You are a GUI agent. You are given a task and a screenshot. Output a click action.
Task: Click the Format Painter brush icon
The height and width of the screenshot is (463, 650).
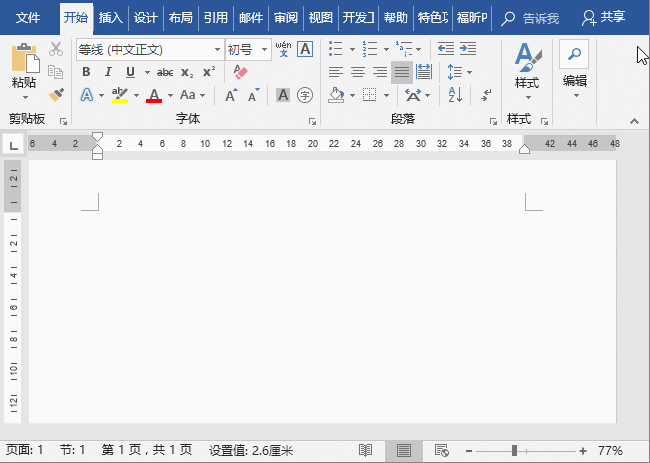pyautogui.click(x=56, y=95)
